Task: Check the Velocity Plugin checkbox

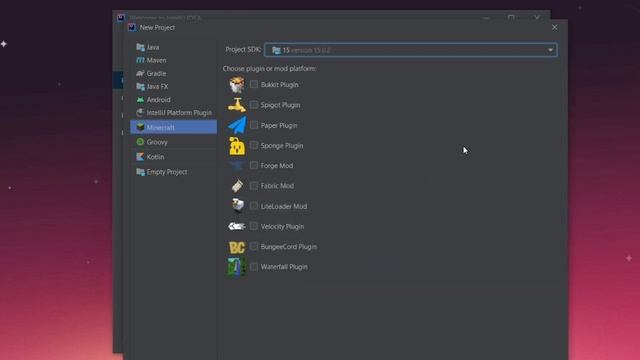Action: tap(254, 226)
